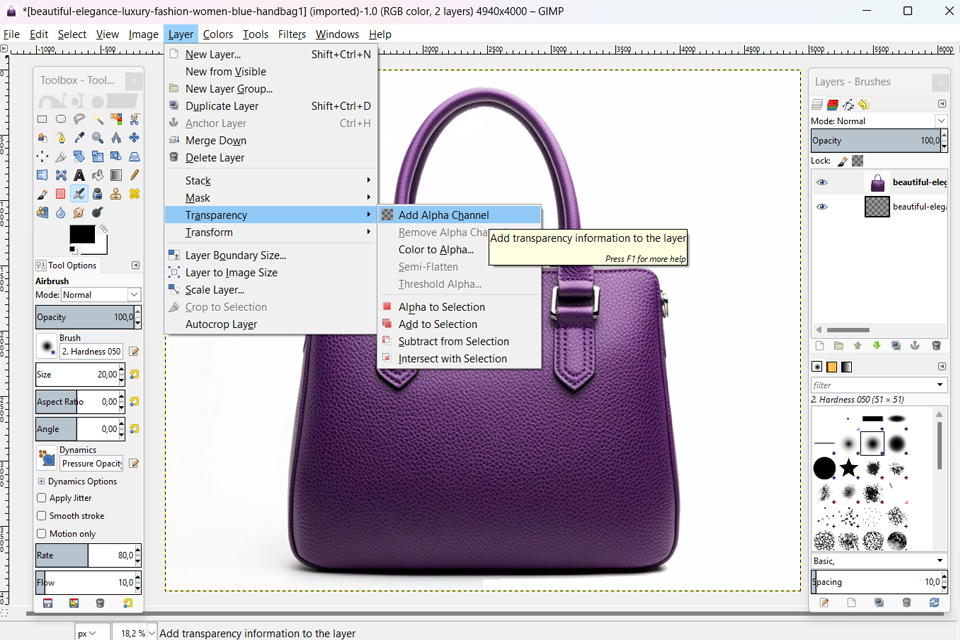The height and width of the screenshot is (640, 960).
Task: Select the Heal bandage tool
Action: pos(135,194)
